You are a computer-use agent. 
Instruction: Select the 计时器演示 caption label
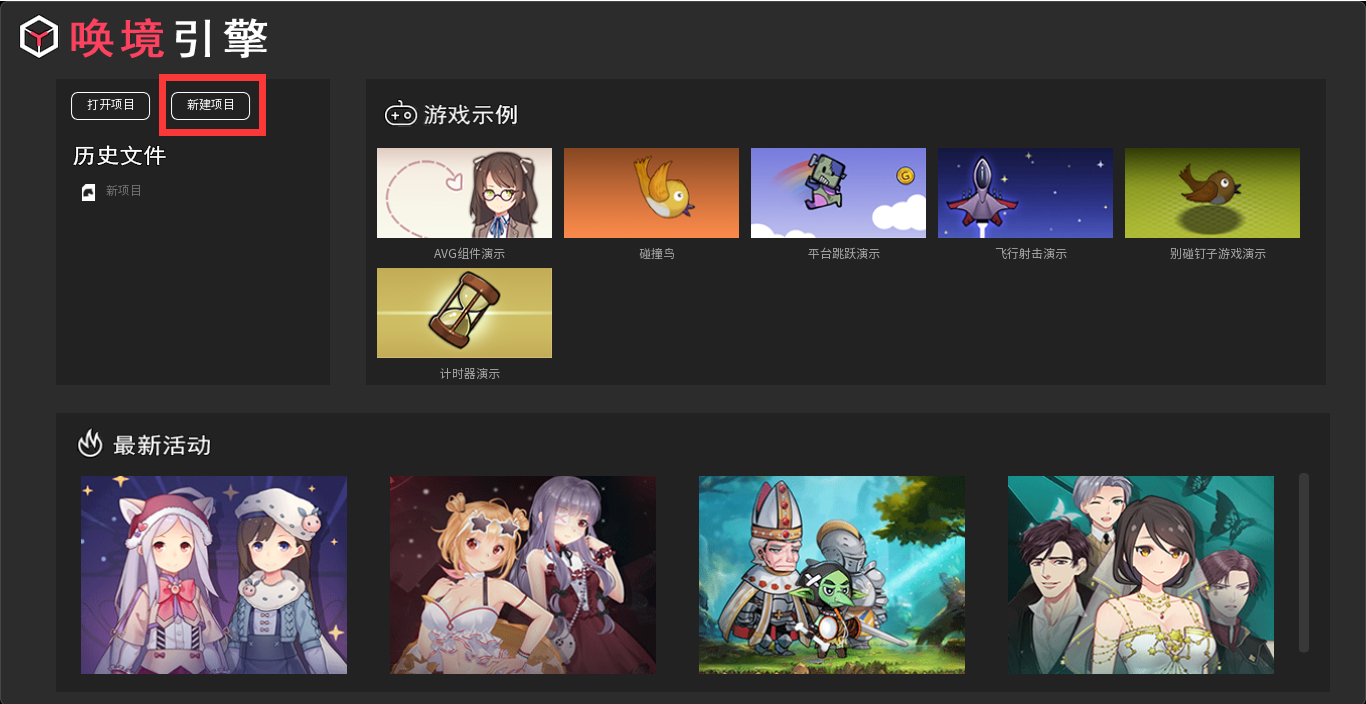click(470, 374)
